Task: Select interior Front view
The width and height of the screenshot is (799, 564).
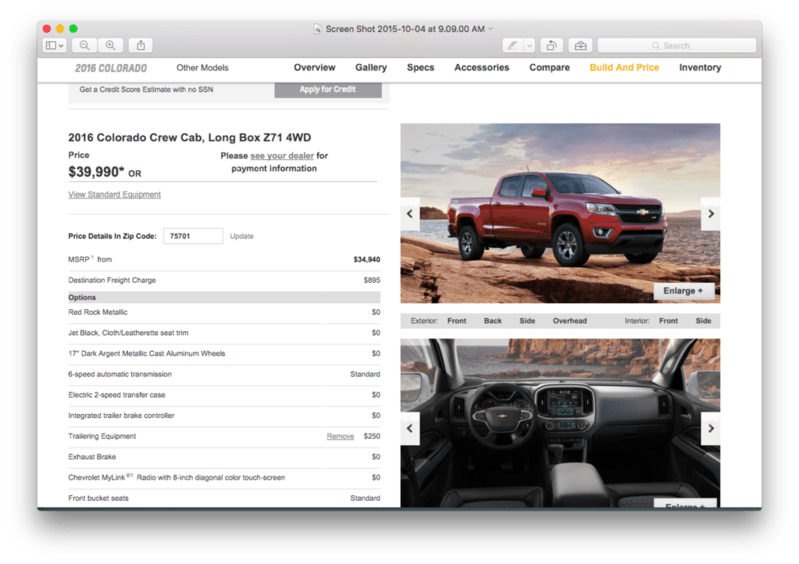Action: 668,321
